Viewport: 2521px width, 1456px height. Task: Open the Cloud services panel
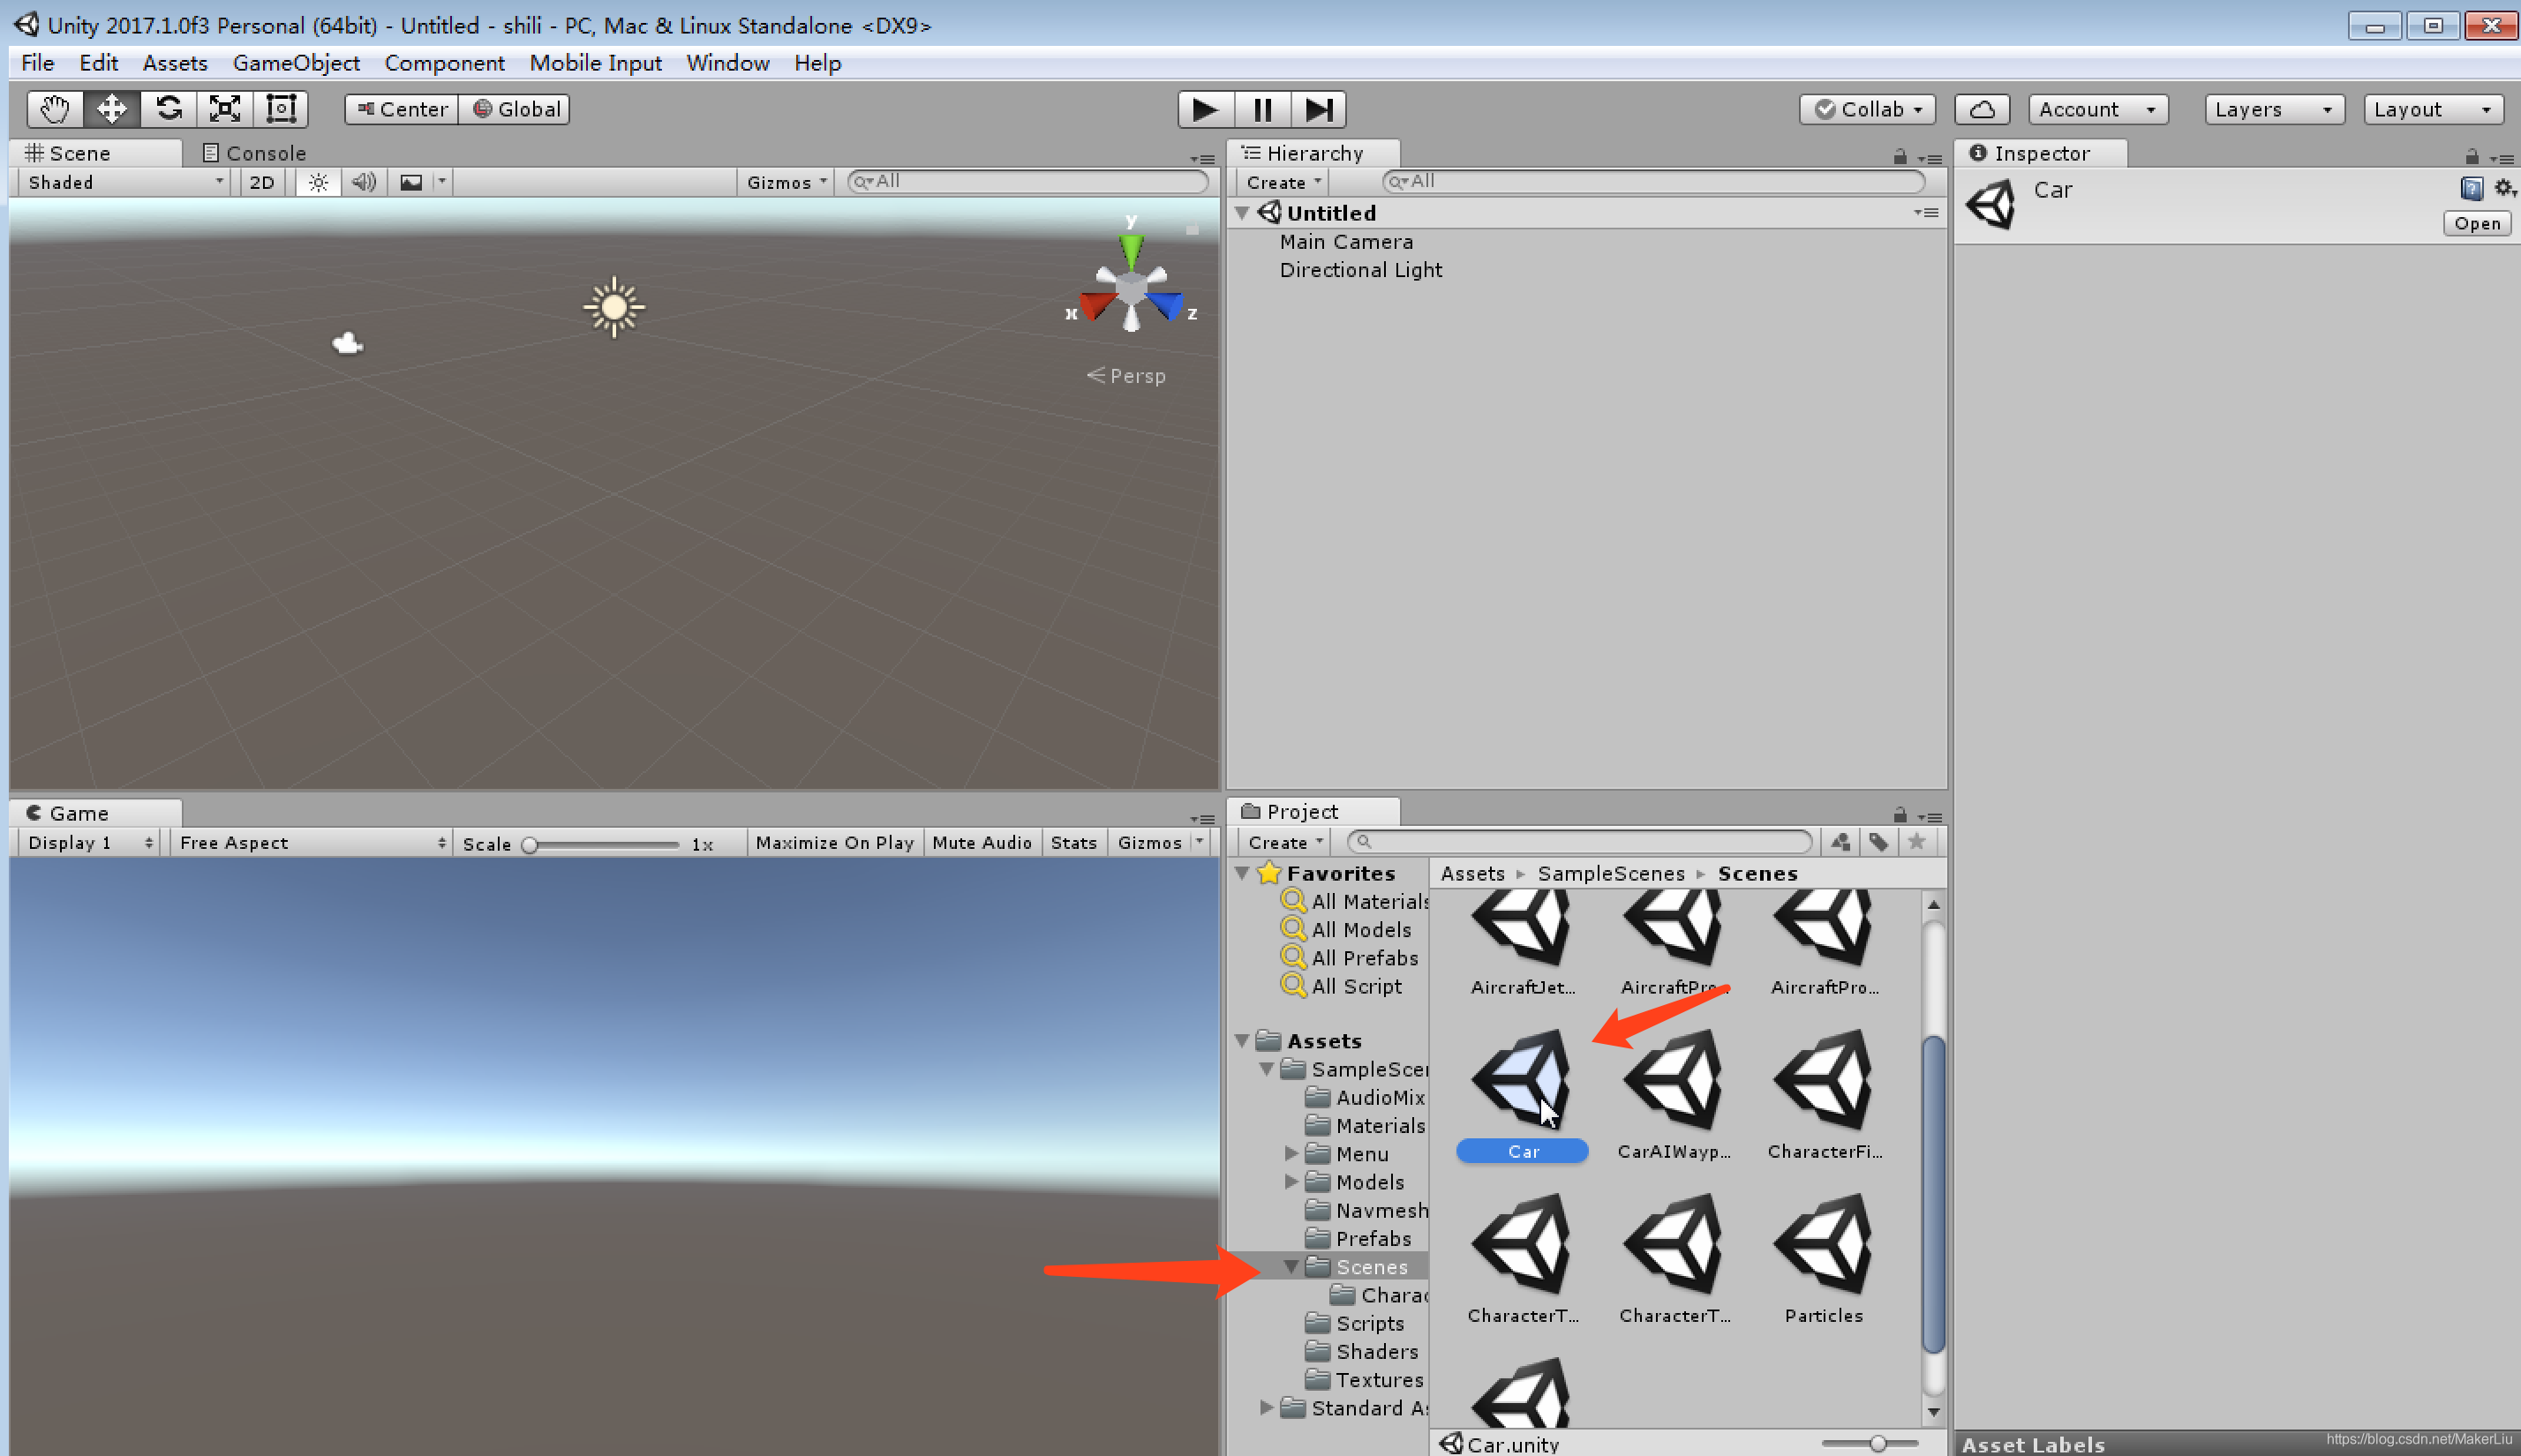[1982, 109]
